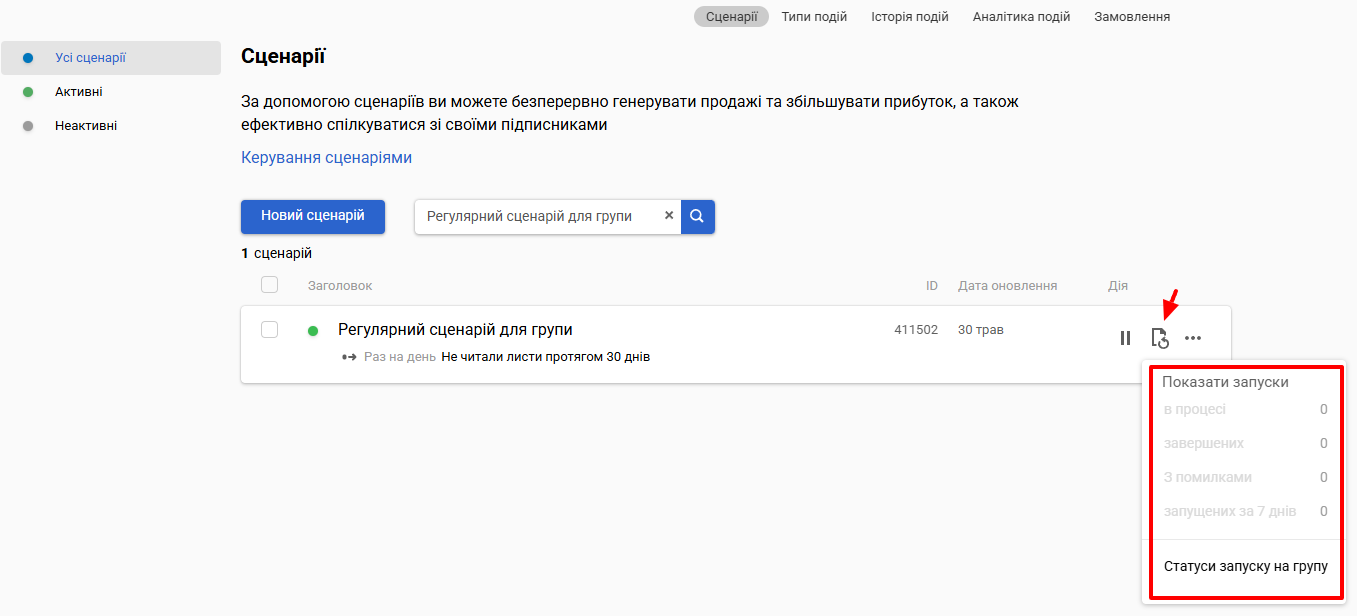Open the three-dots more actions menu
Screen dimensions: 1357x616
1193,338
